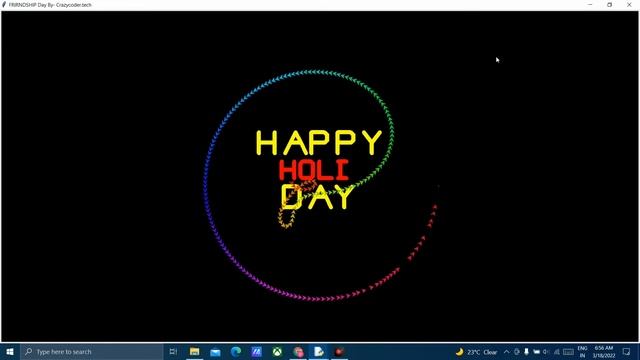Open Microsoft Edge from the taskbar

[236, 351]
